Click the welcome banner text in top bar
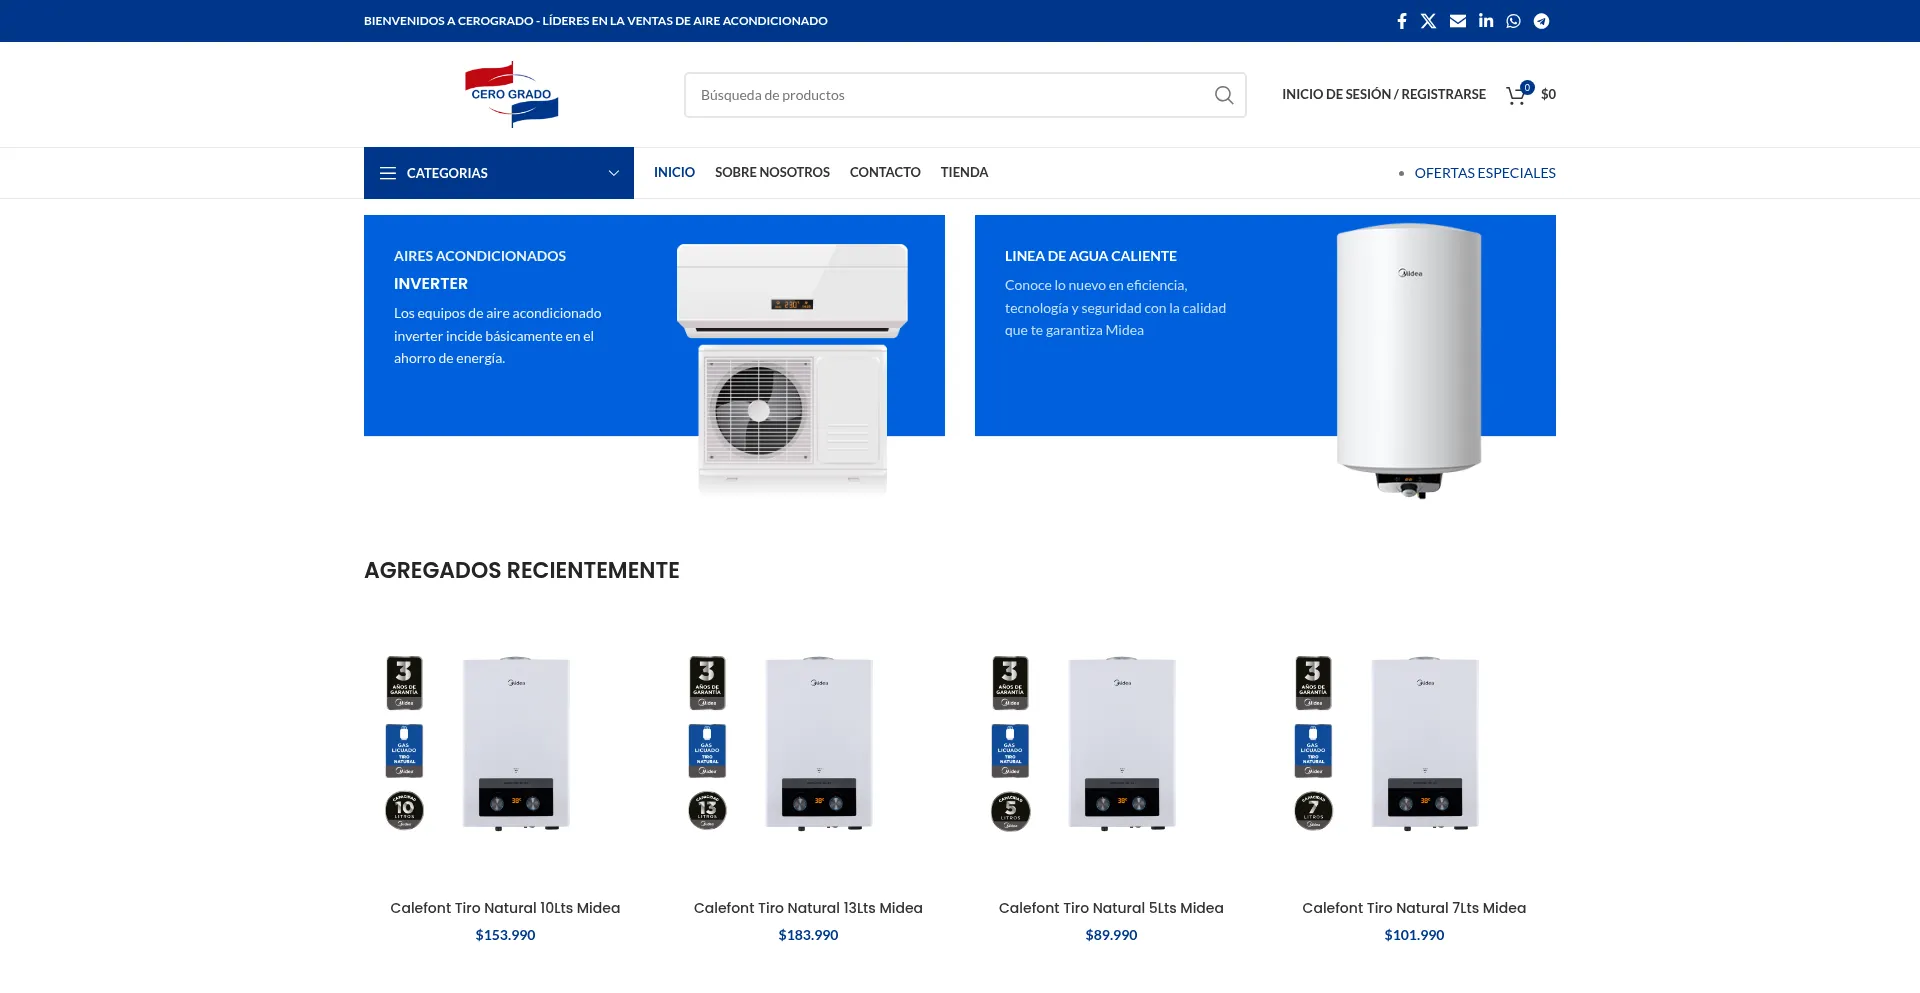The image size is (1920, 993). point(596,21)
